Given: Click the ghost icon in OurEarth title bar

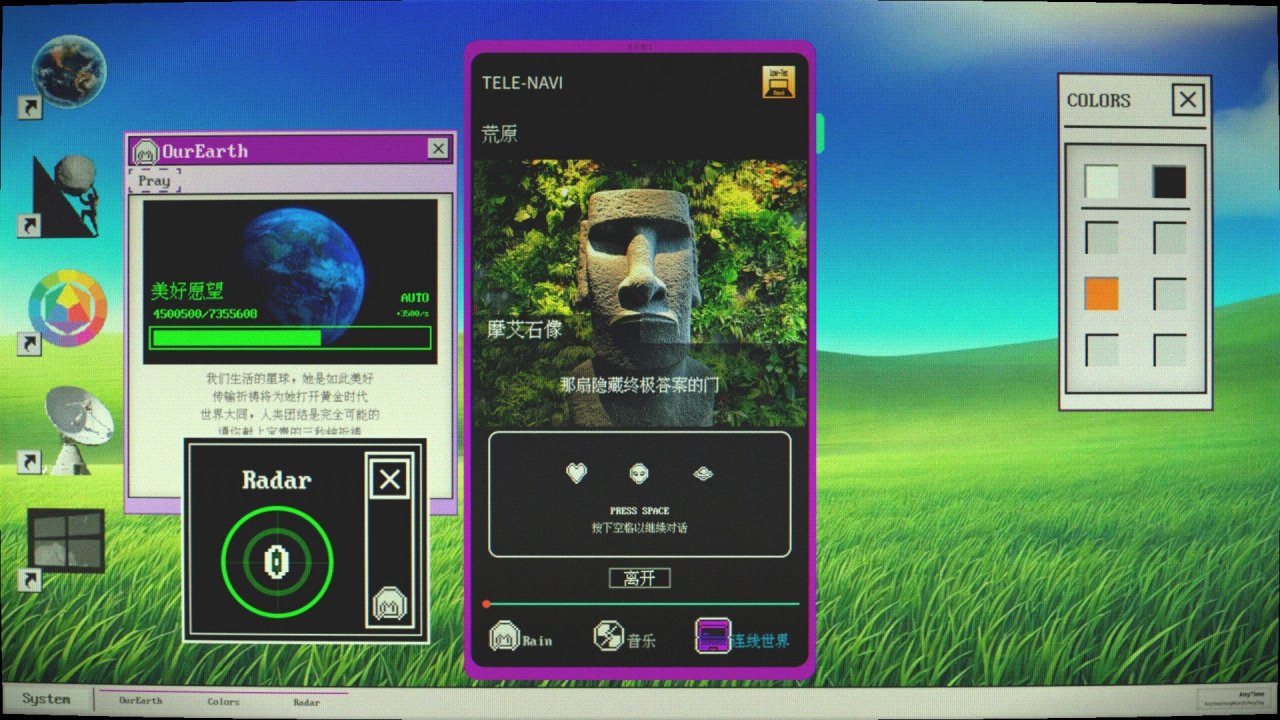Looking at the screenshot, I should pos(145,151).
